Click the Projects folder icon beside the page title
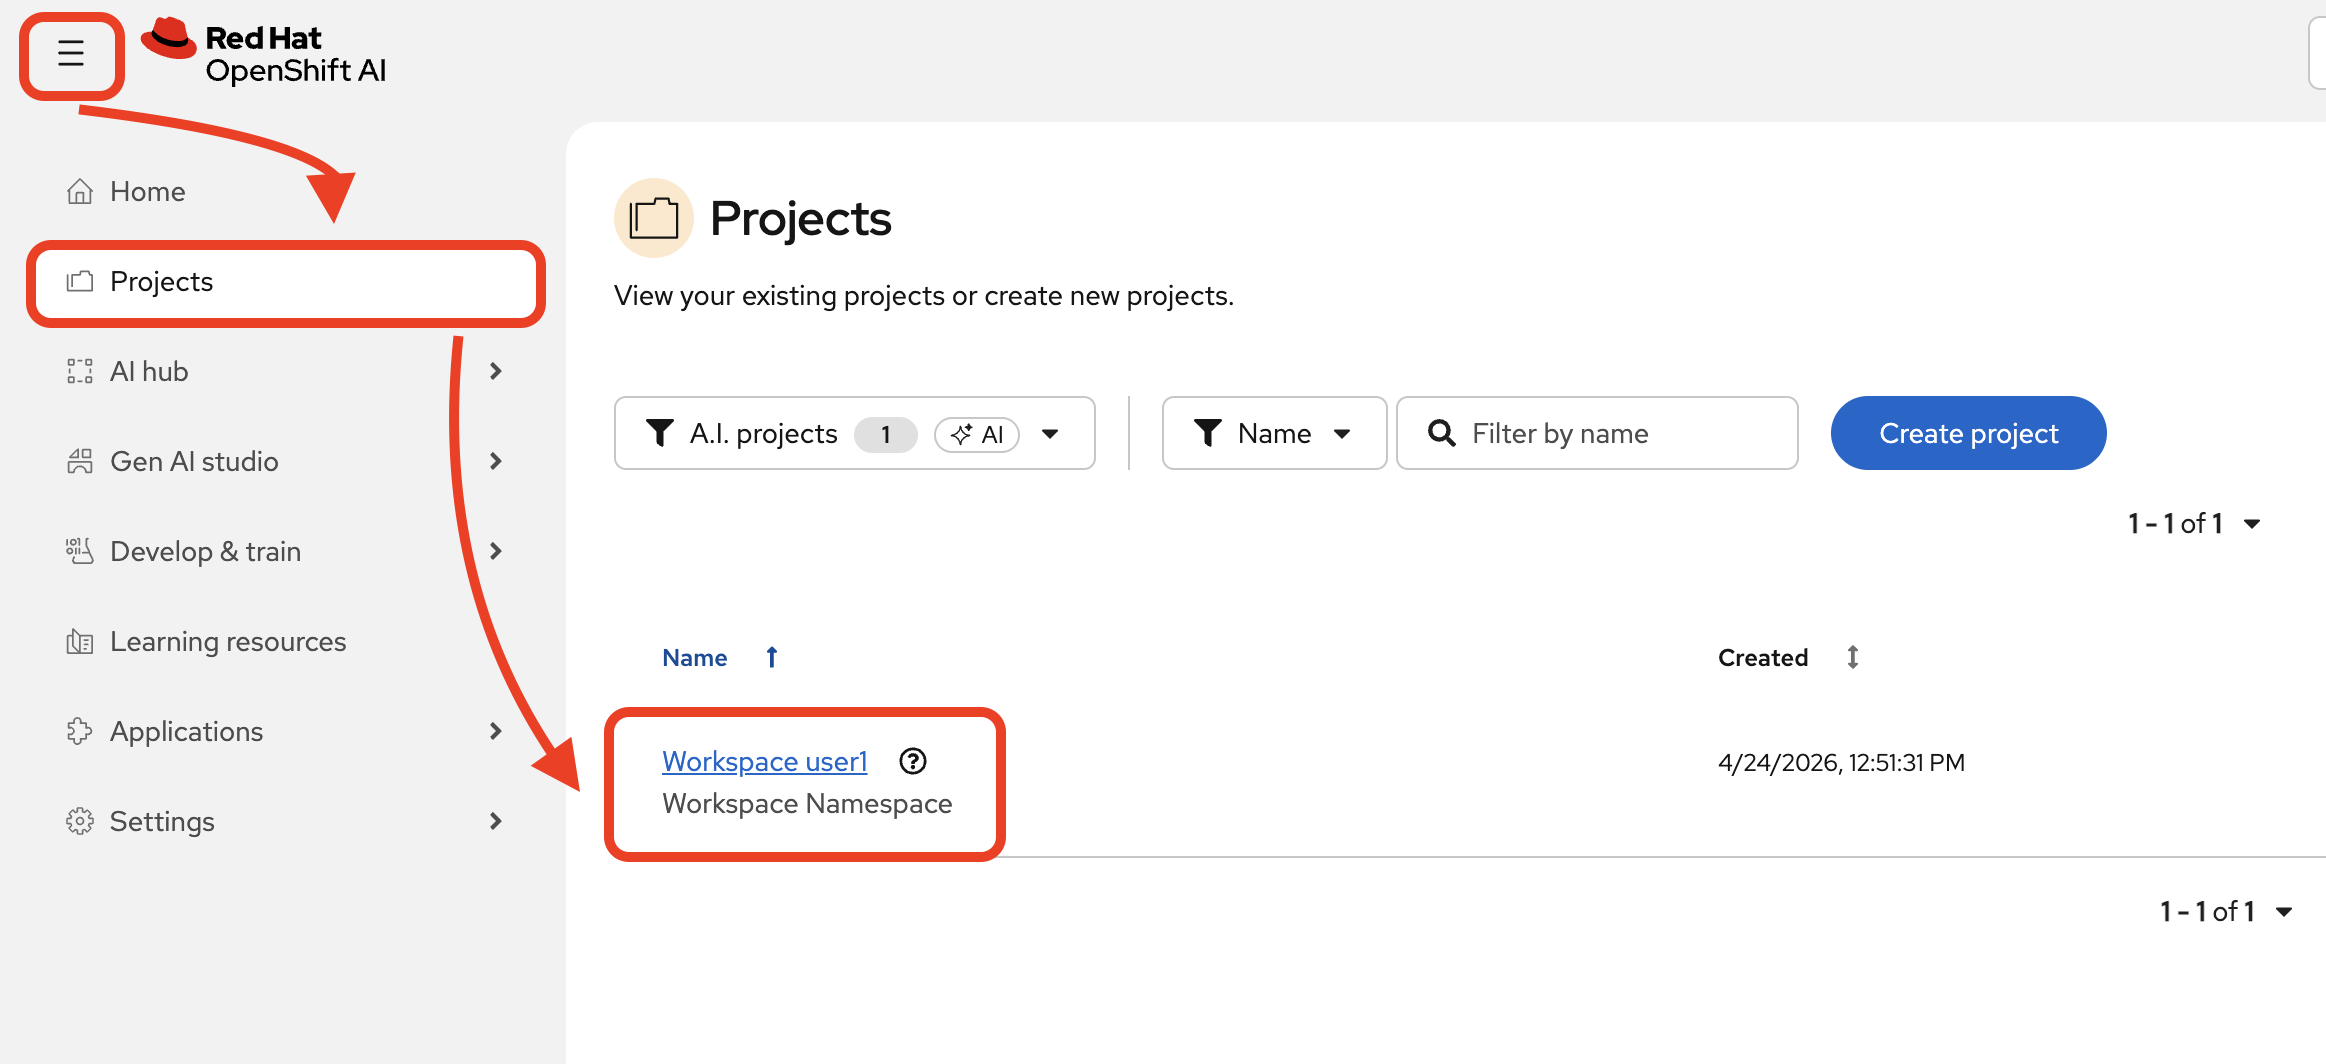 [x=653, y=218]
